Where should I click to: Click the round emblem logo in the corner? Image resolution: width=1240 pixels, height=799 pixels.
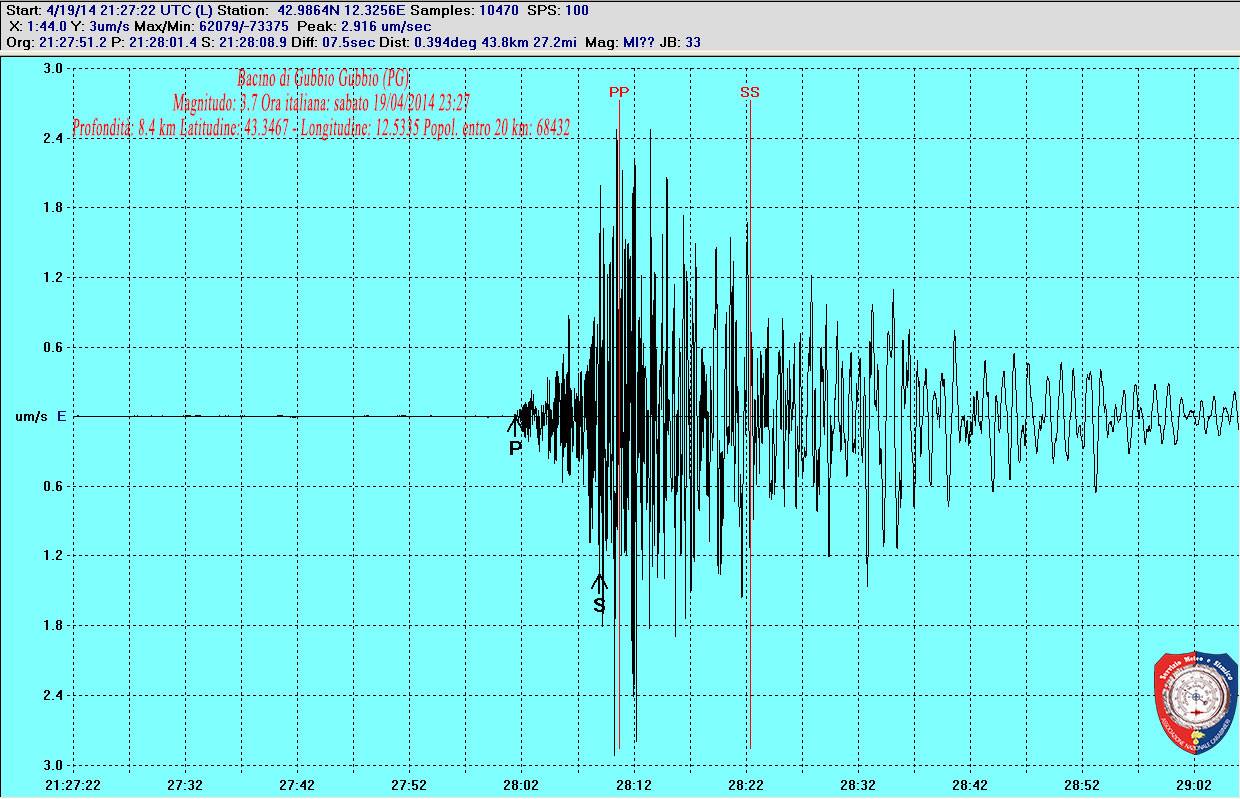coord(1194,702)
